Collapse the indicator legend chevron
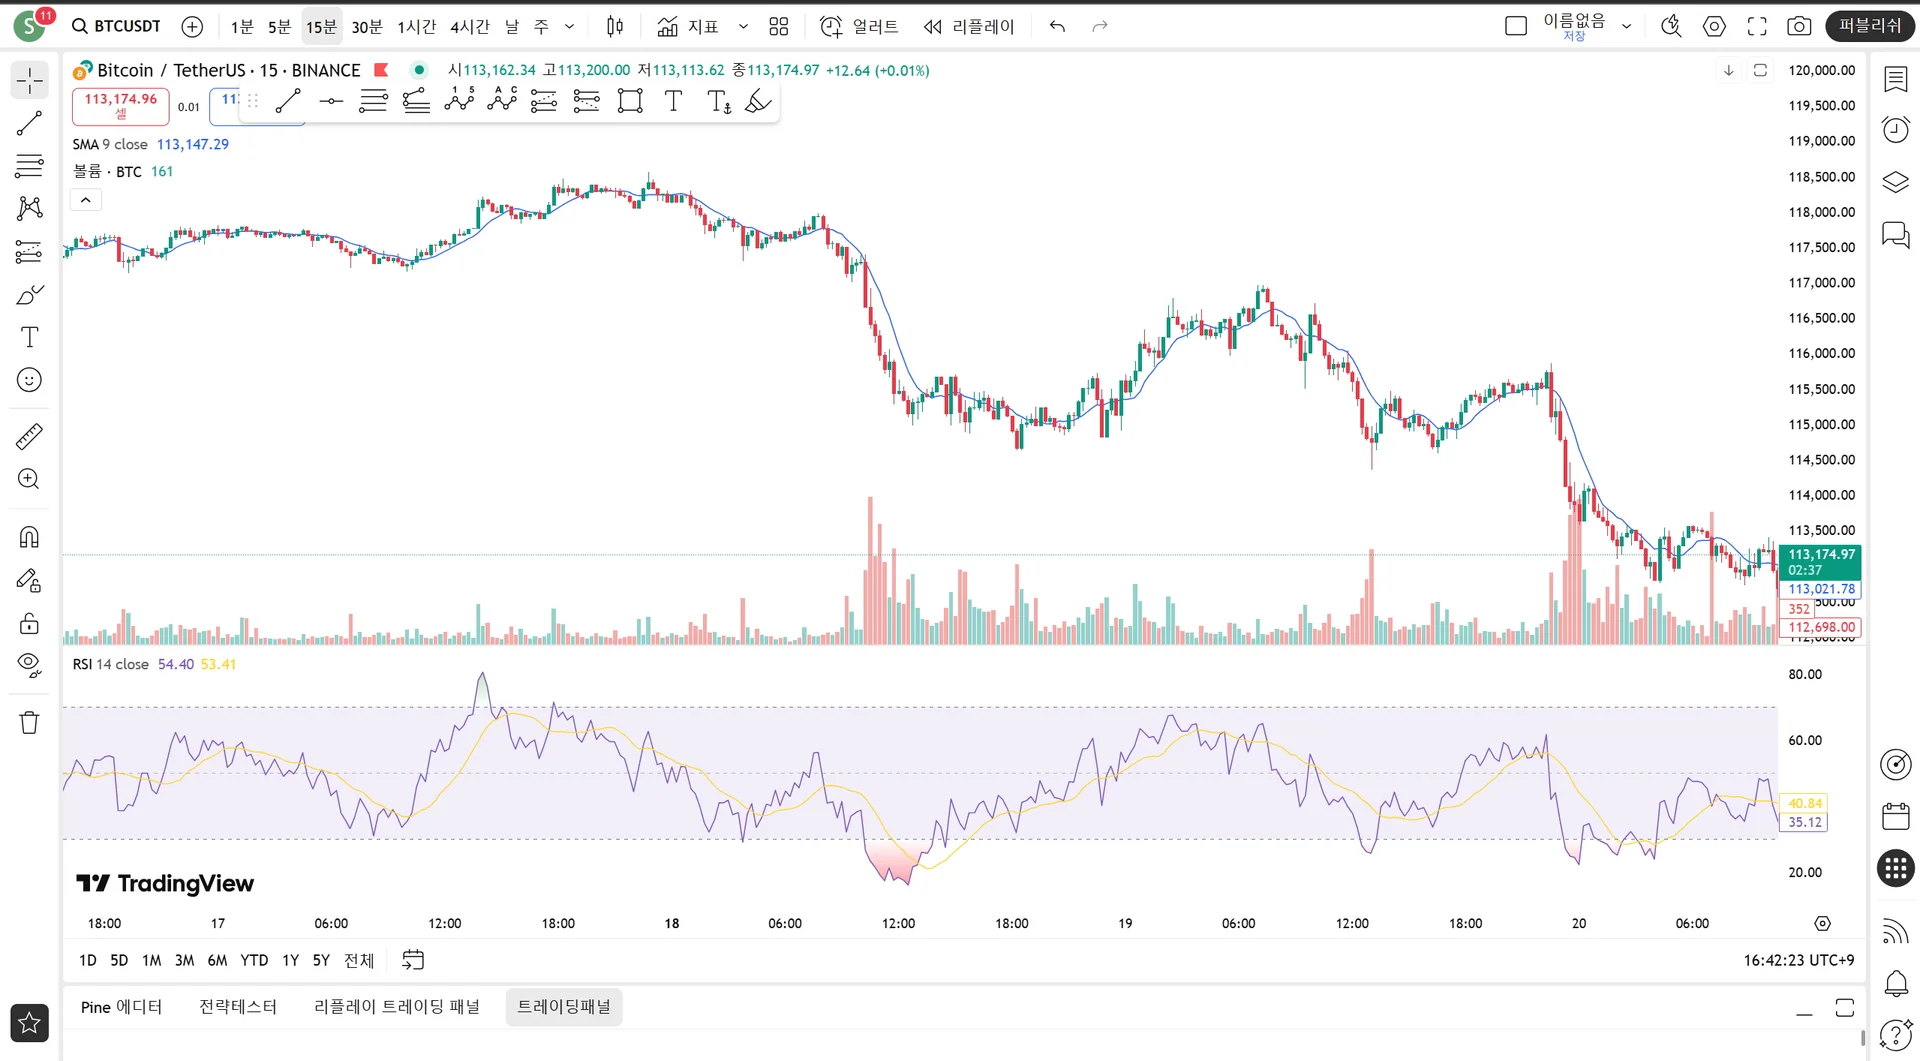 pyautogui.click(x=86, y=200)
